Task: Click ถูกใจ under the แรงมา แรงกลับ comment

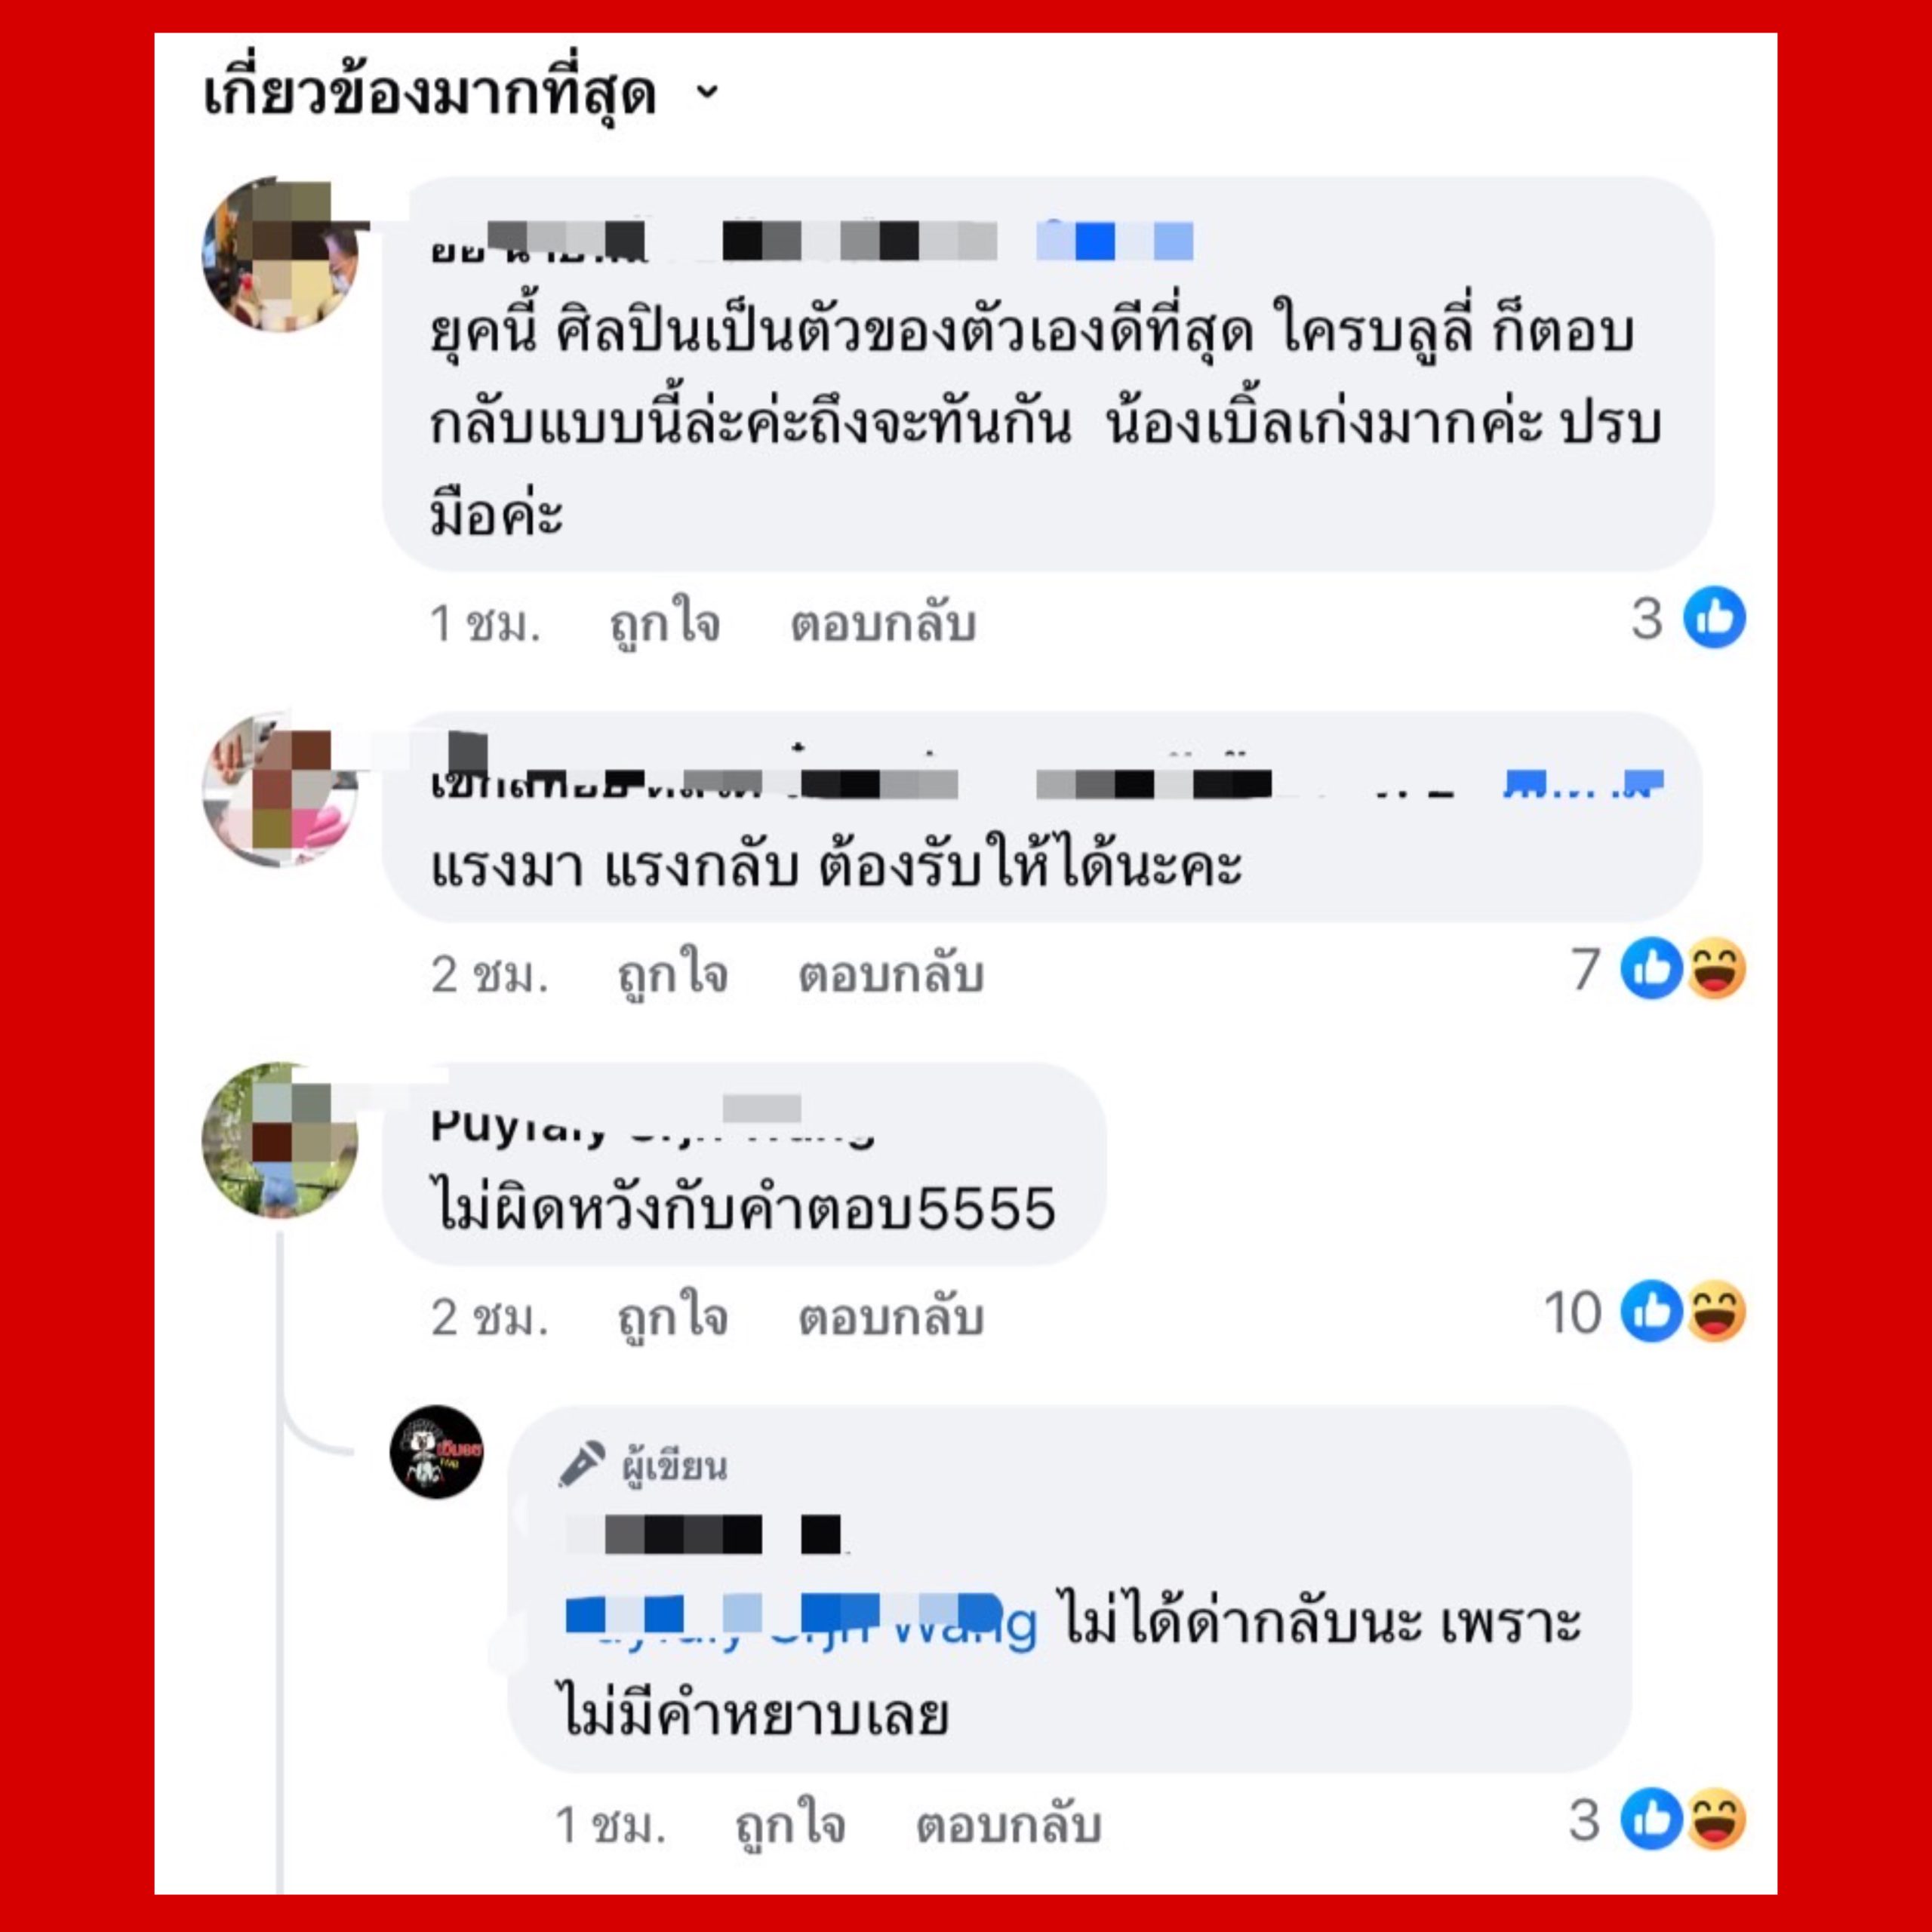Action: point(672,974)
